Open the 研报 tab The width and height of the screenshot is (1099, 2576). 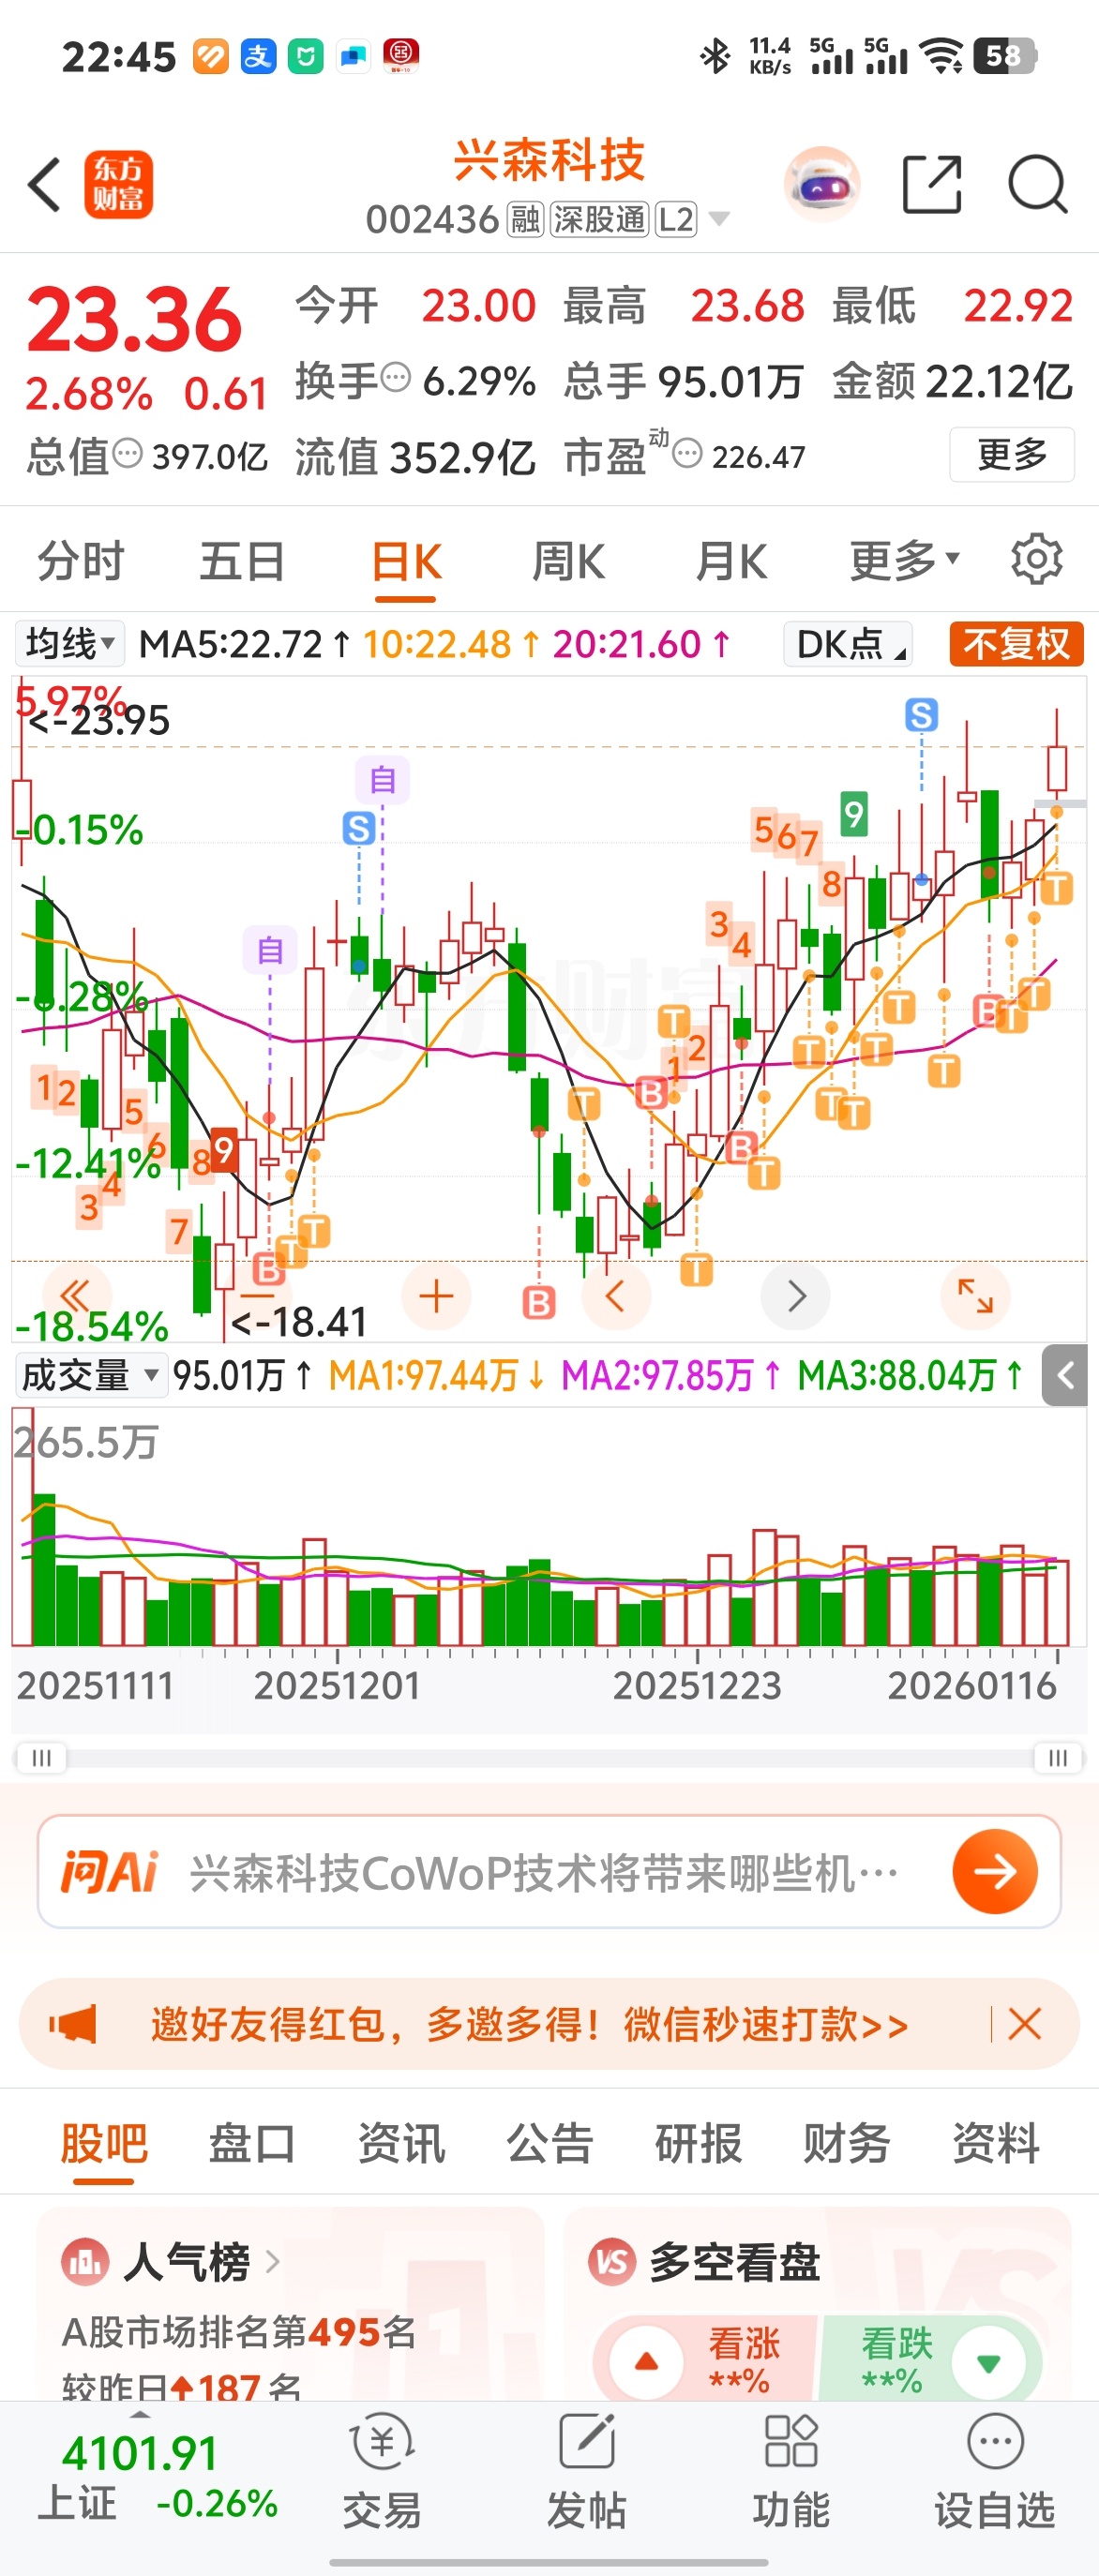click(x=698, y=2144)
